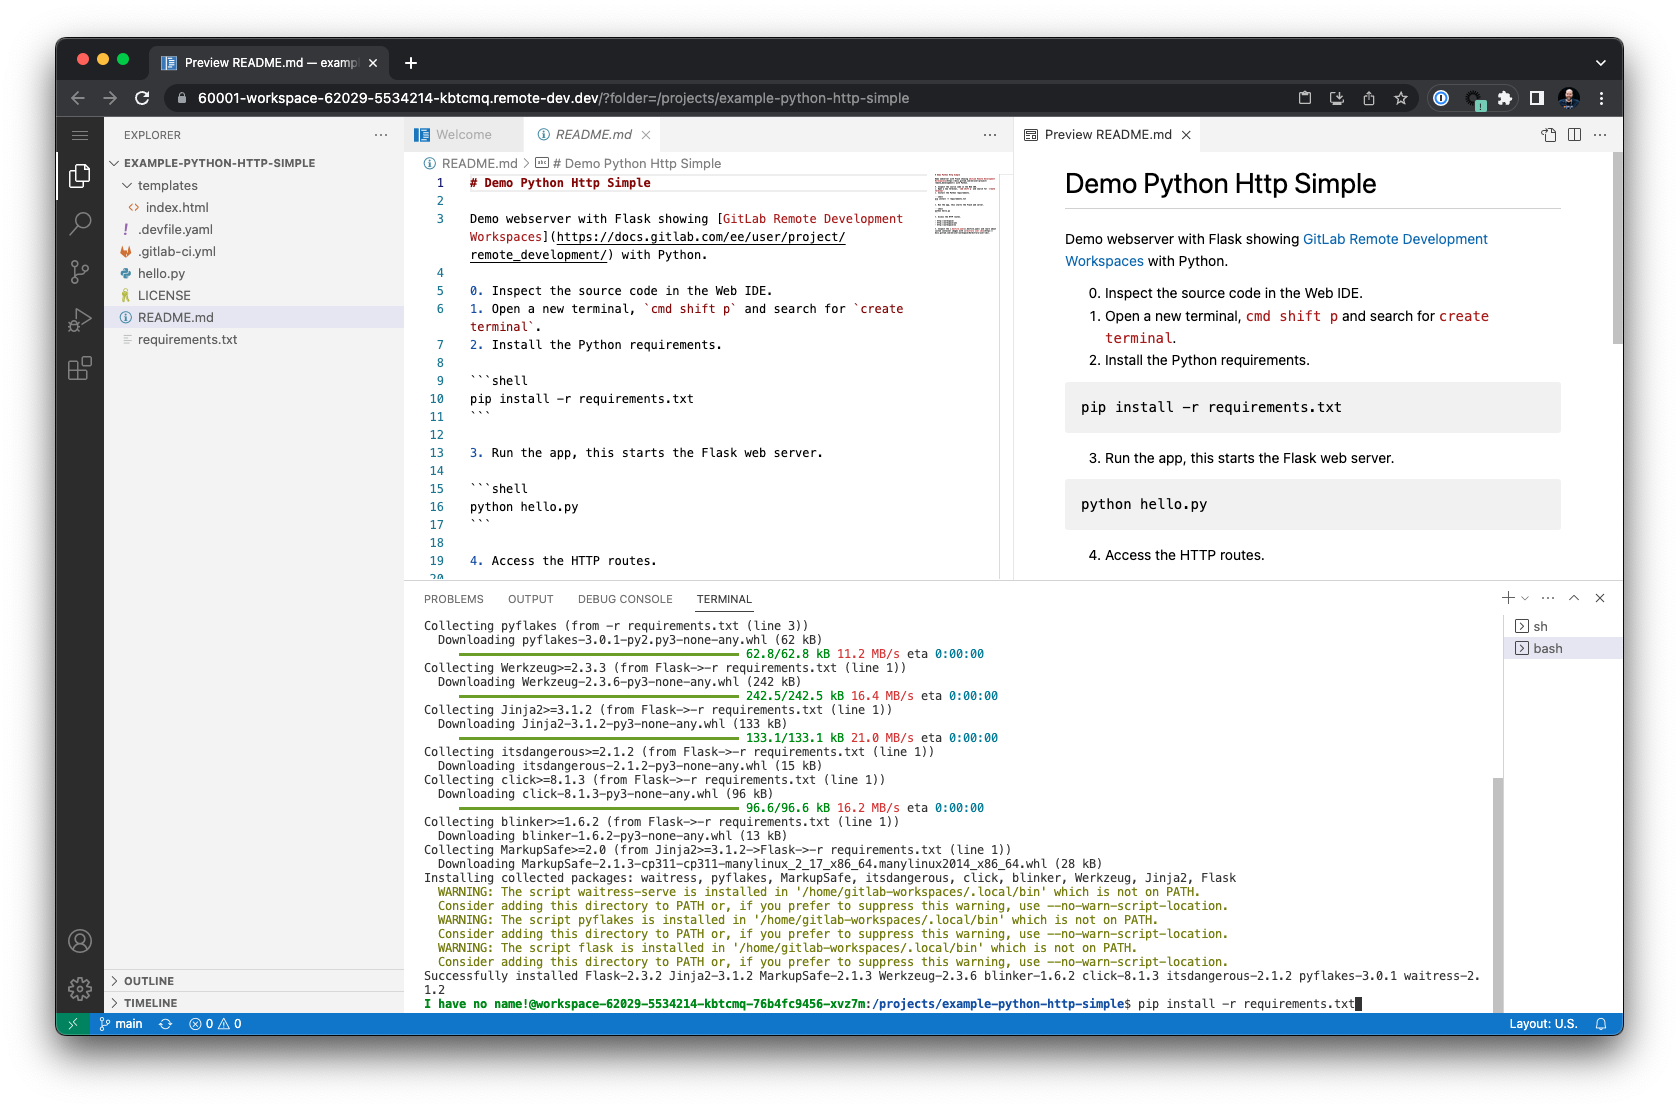Open the Search view

[80, 224]
